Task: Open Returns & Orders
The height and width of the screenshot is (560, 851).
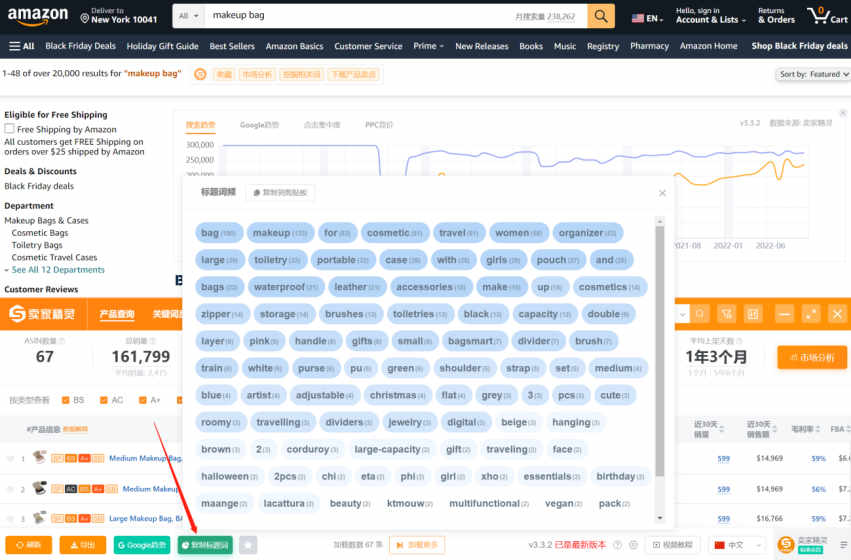Action: point(777,16)
